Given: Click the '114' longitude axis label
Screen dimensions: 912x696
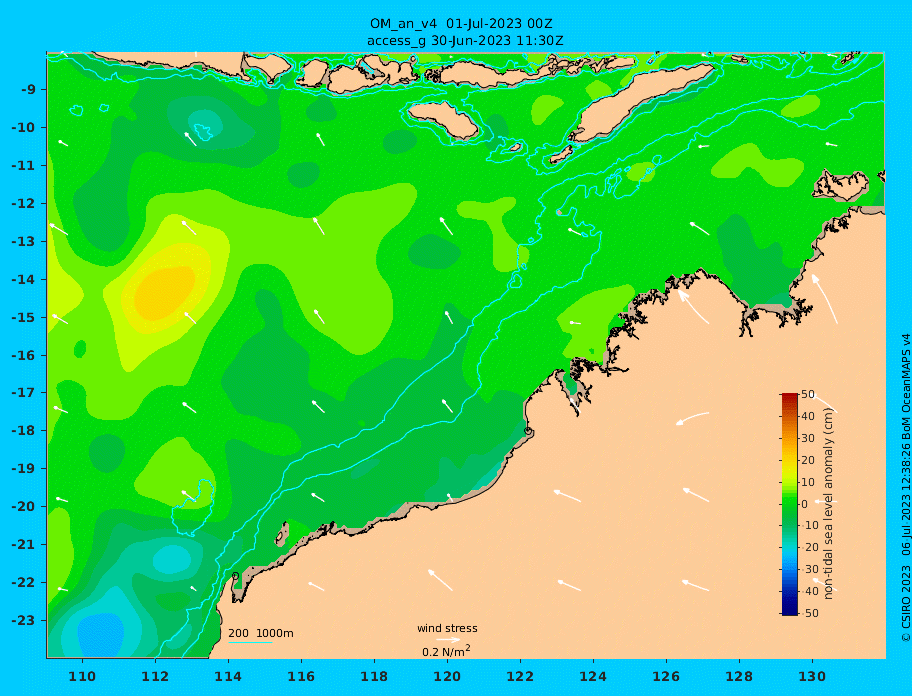Looking at the screenshot, I should [x=228, y=676].
